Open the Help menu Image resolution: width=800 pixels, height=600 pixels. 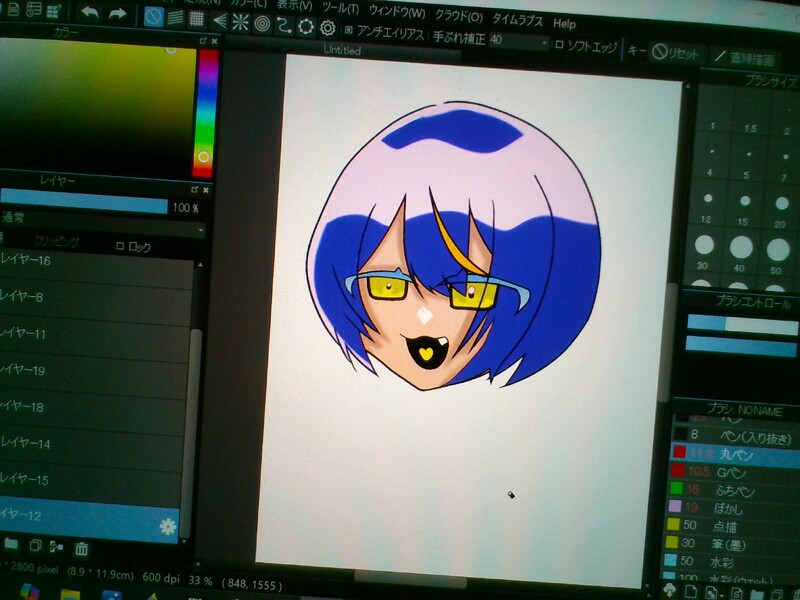[x=564, y=23]
